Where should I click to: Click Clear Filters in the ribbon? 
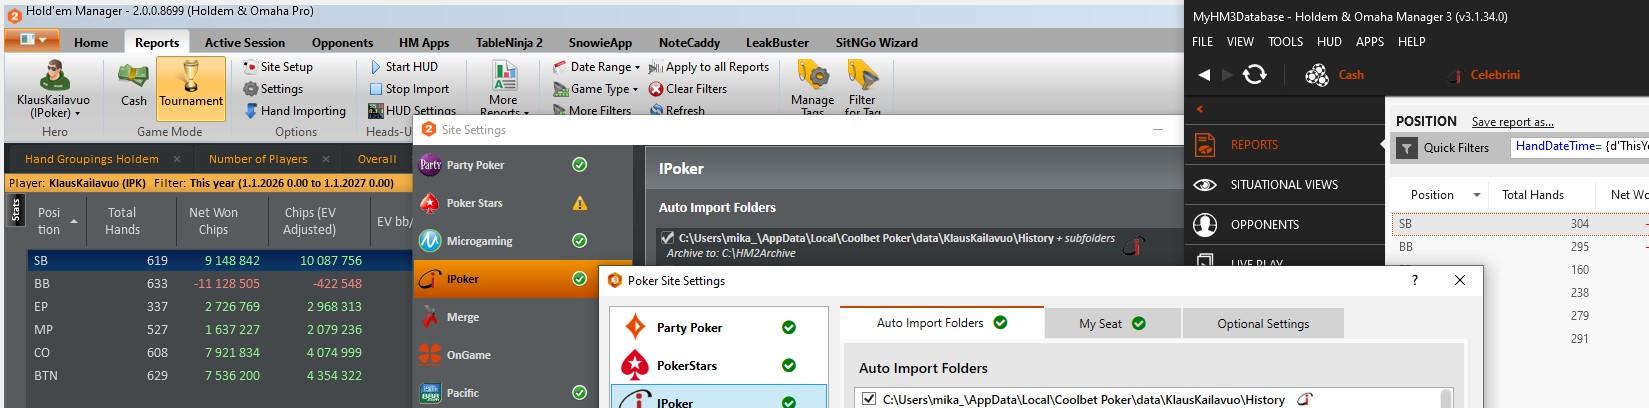point(688,89)
